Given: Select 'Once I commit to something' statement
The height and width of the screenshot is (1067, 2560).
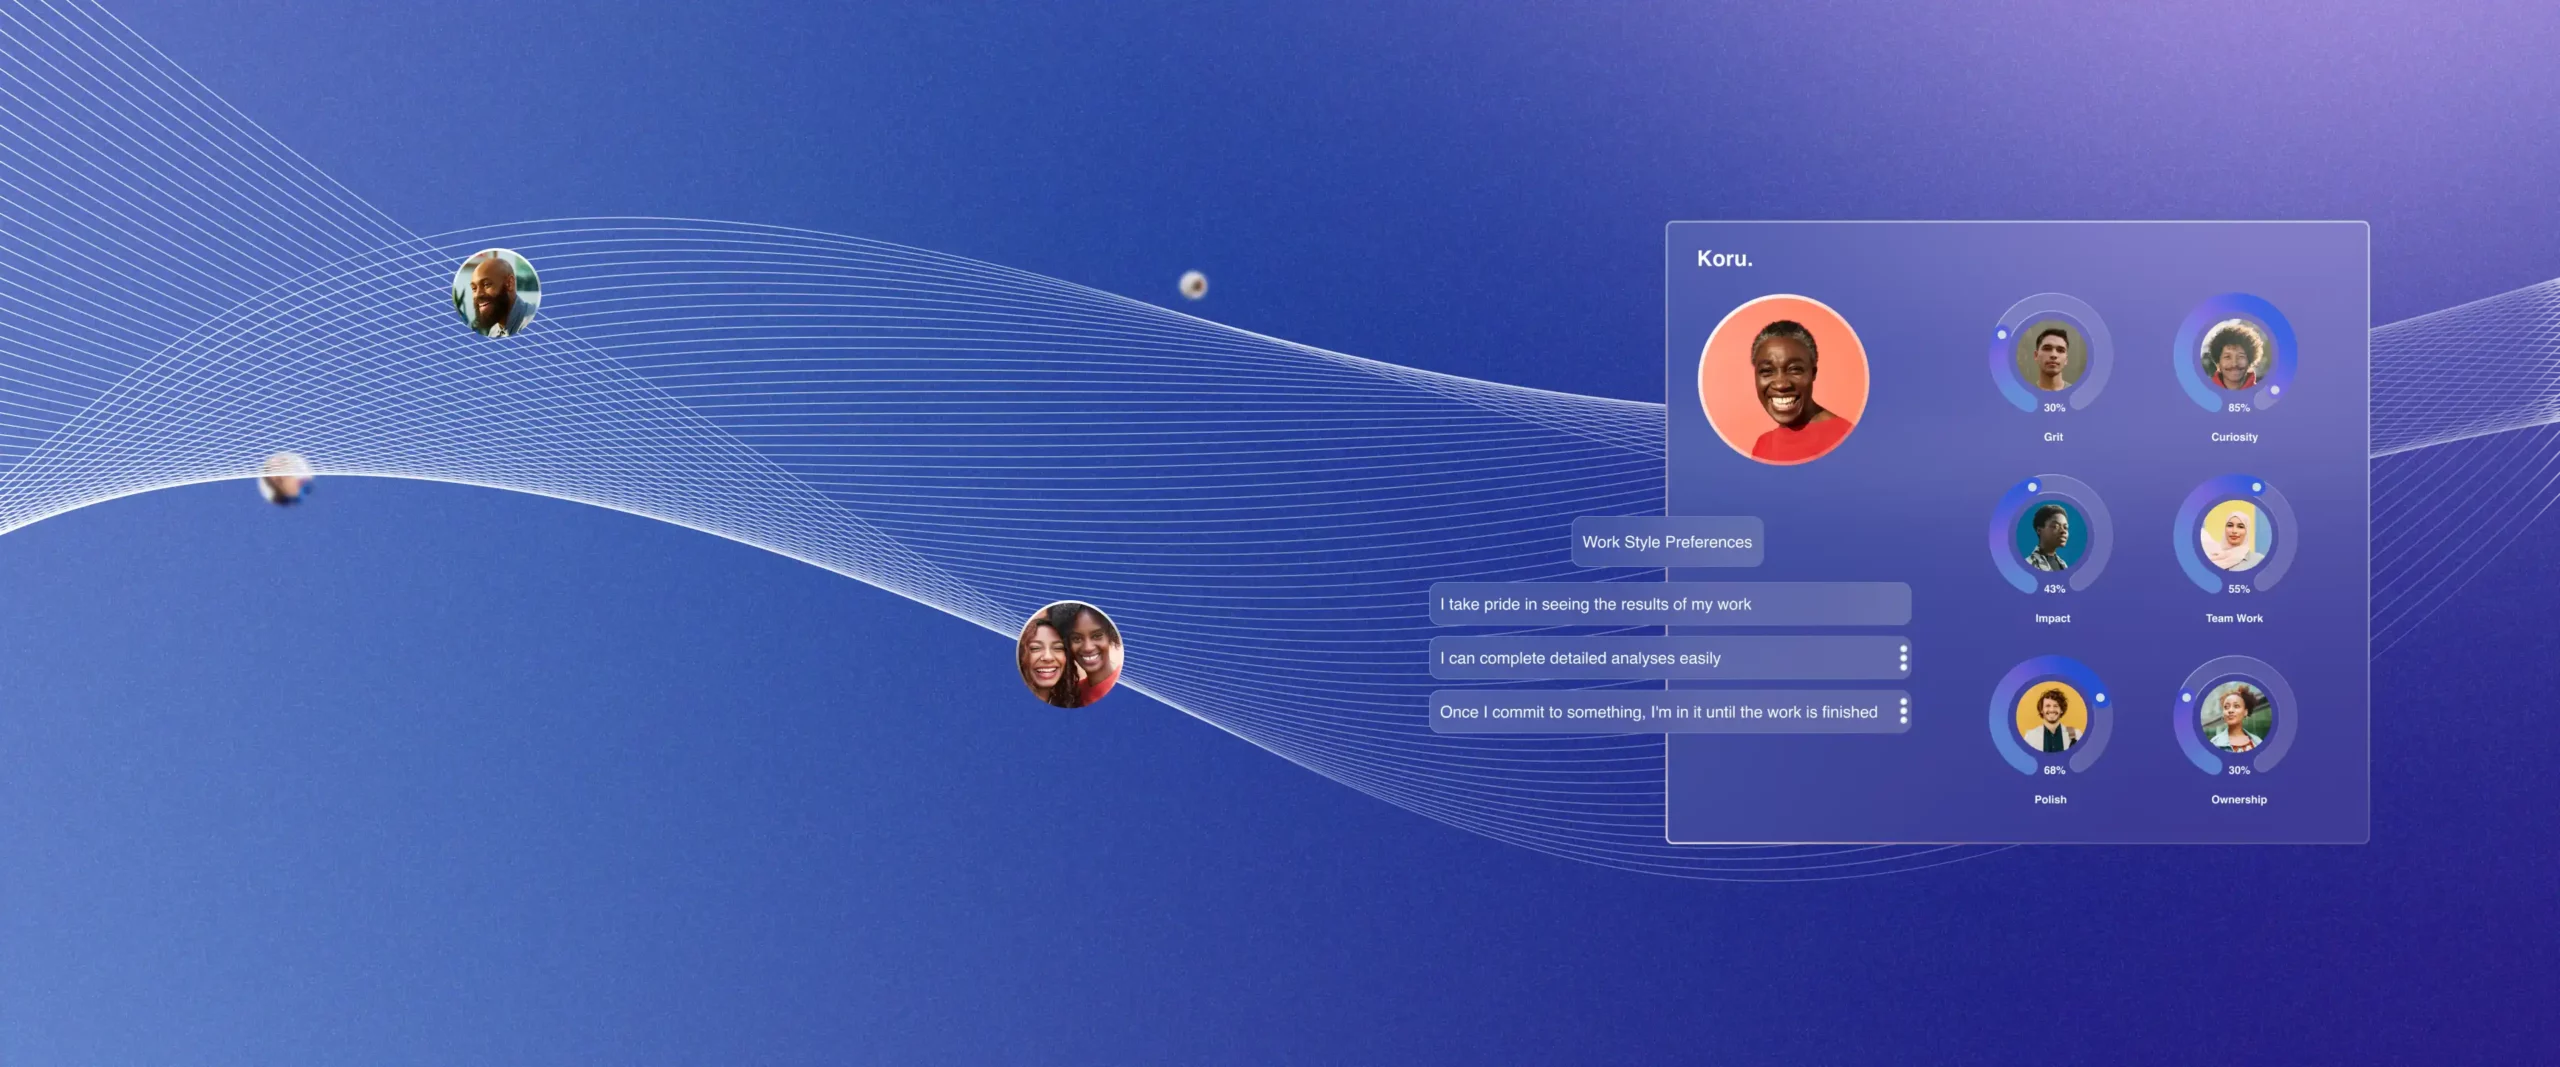Looking at the screenshot, I should point(1670,712).
